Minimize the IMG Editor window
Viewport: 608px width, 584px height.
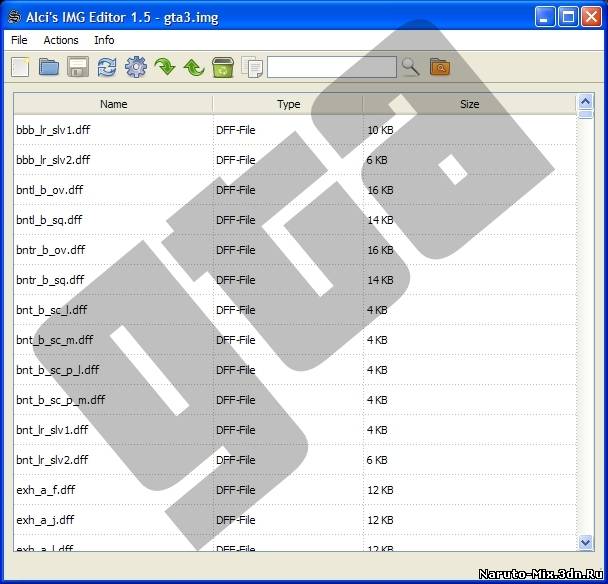(545, 17)
